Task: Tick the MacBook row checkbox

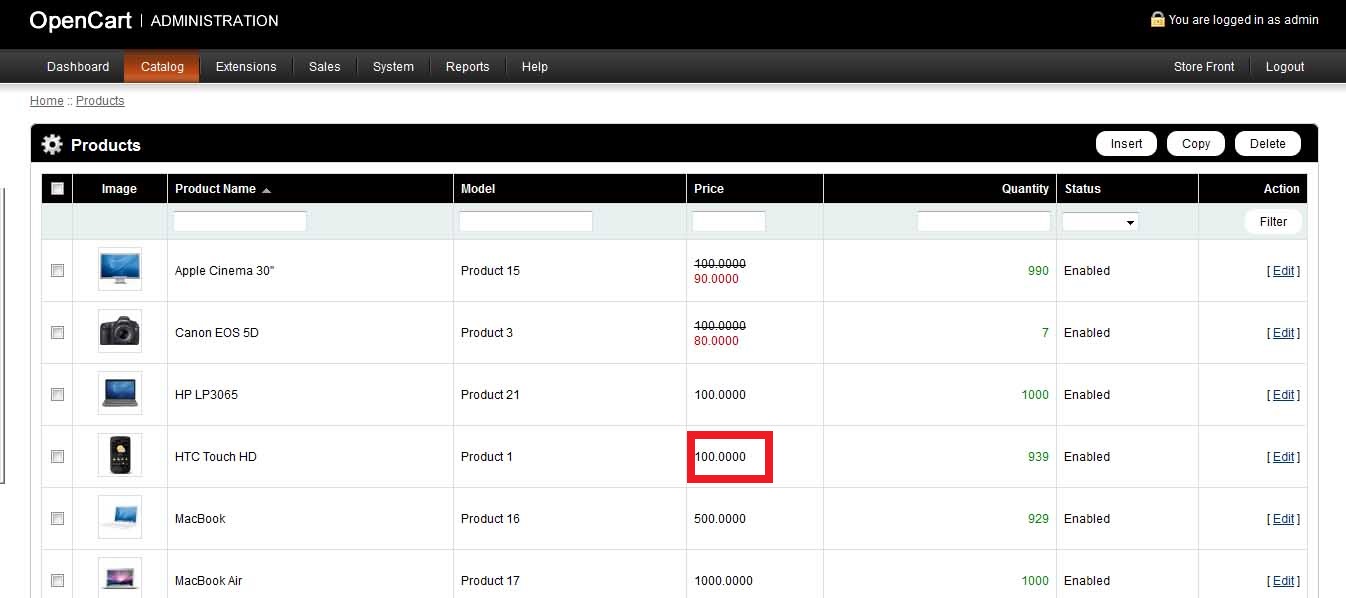Action: coord(57,518)
